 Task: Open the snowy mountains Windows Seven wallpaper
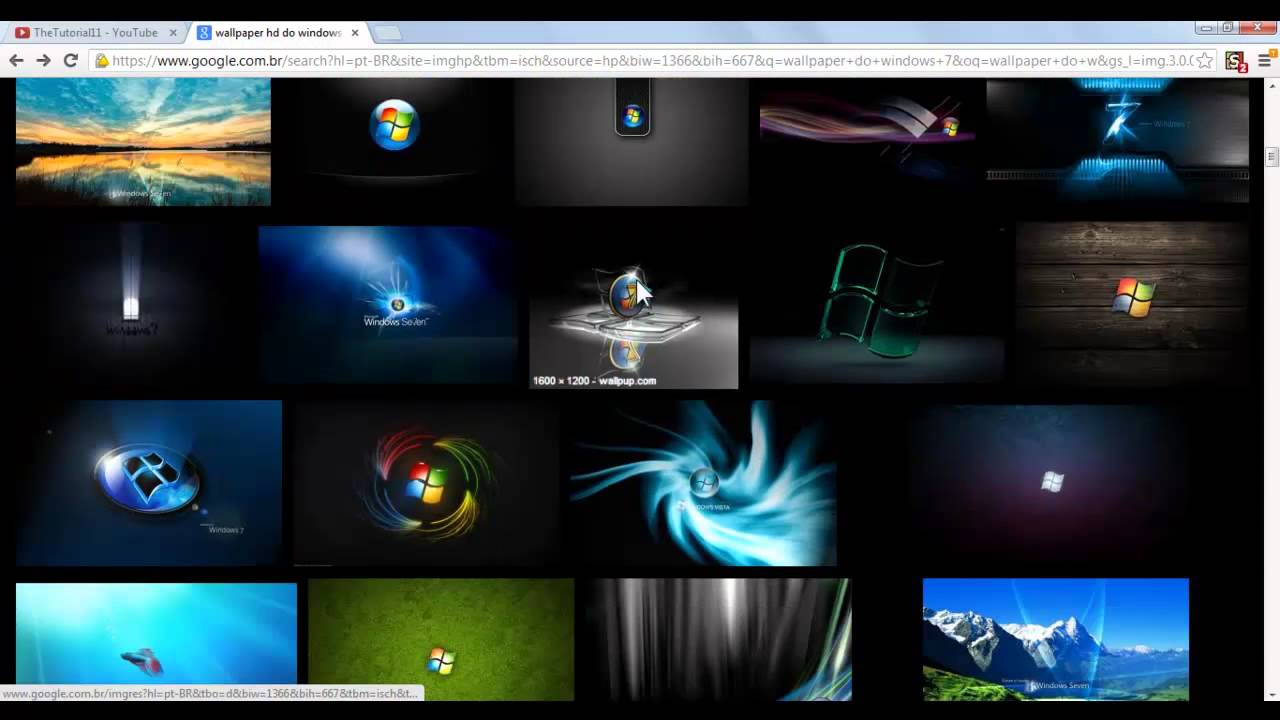1056,640
